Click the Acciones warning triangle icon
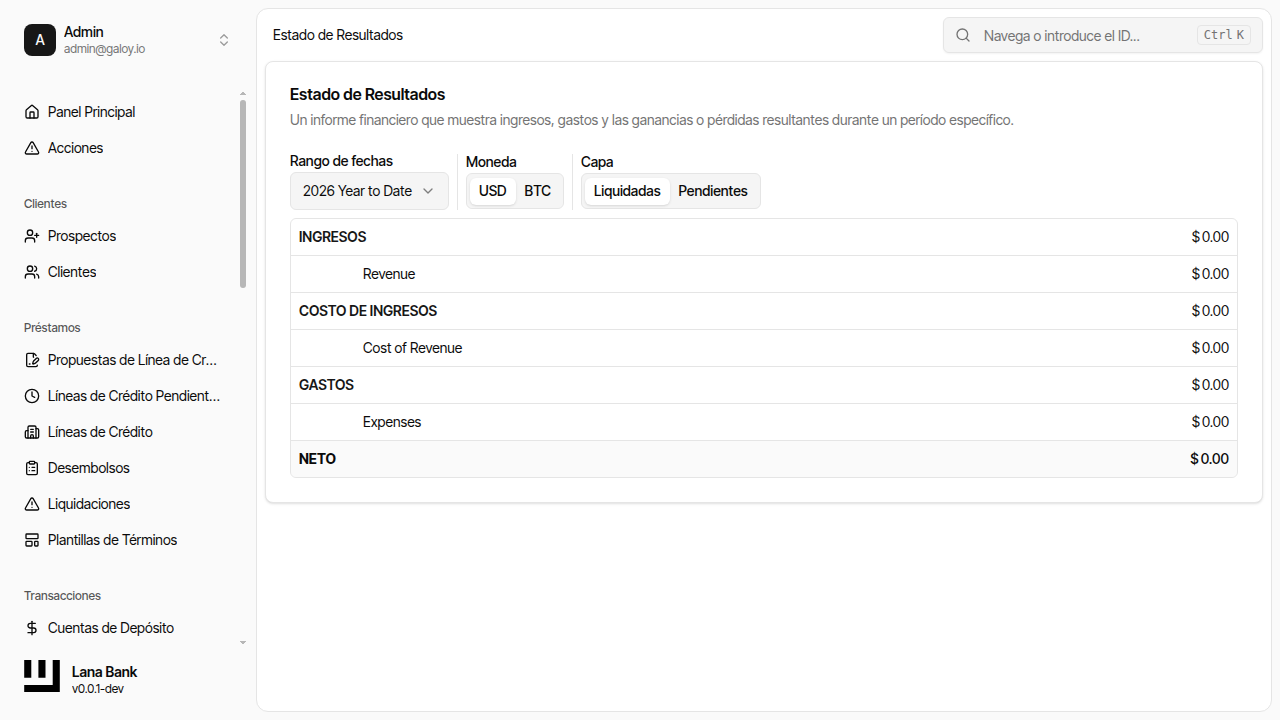Image resolution: width=1280 pixels, height=720 pixels. tap(32, 148)
